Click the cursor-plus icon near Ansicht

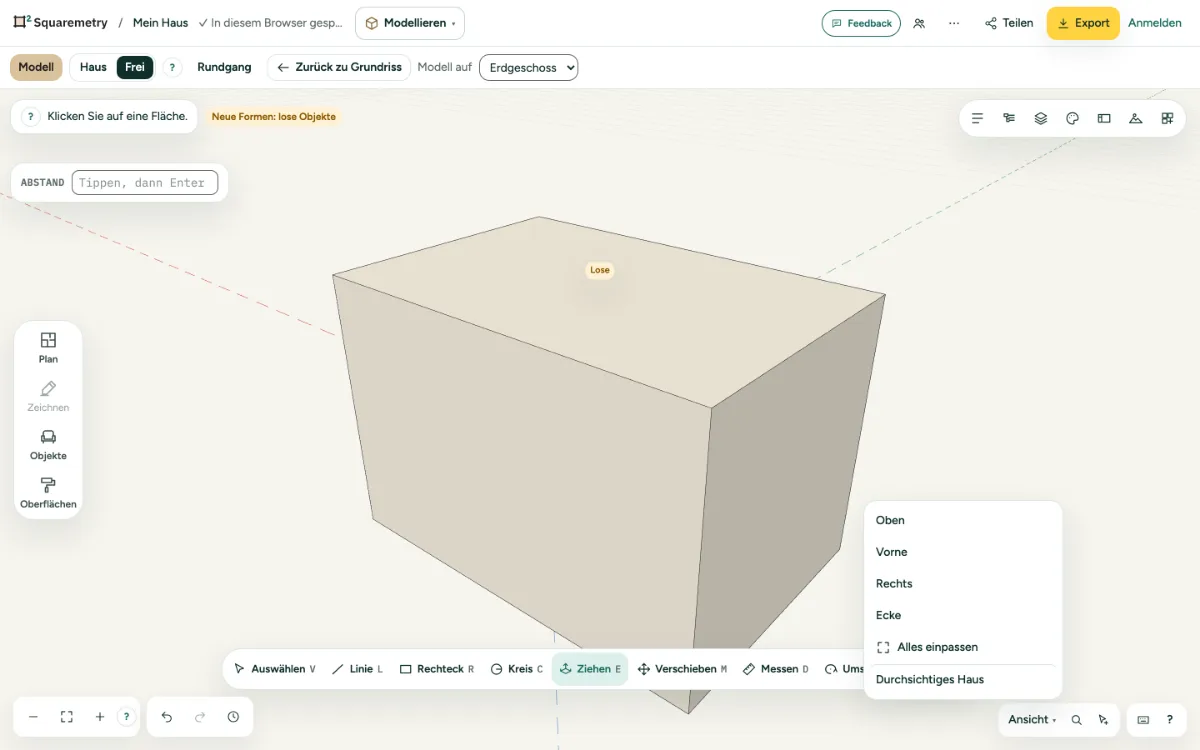(x=1103, y=720)
